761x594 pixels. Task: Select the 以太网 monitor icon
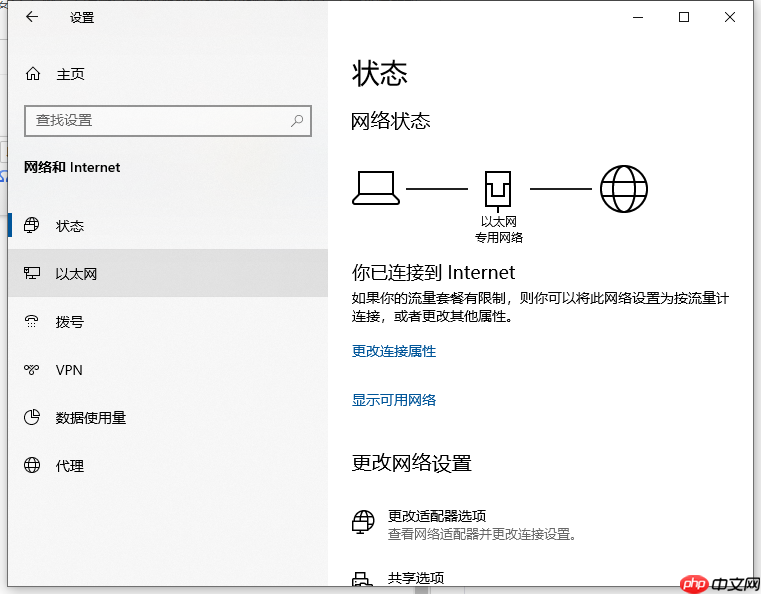pos(32,273)
